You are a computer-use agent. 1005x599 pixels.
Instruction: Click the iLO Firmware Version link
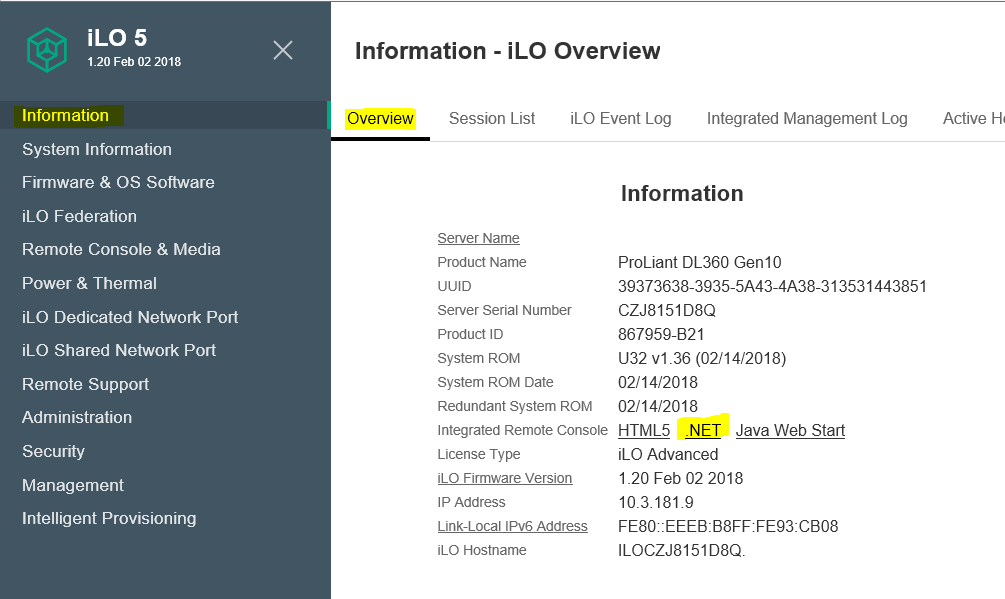pos(505,478)
